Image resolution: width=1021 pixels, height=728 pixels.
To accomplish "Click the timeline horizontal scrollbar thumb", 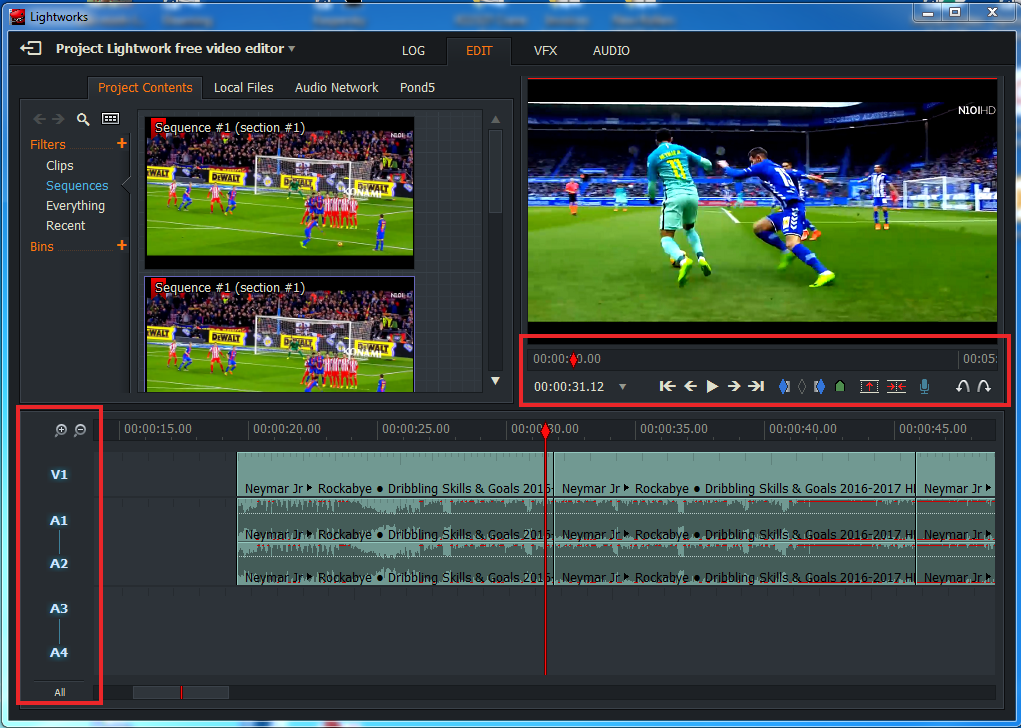I will pyautogui.click(x=180, y=692).
